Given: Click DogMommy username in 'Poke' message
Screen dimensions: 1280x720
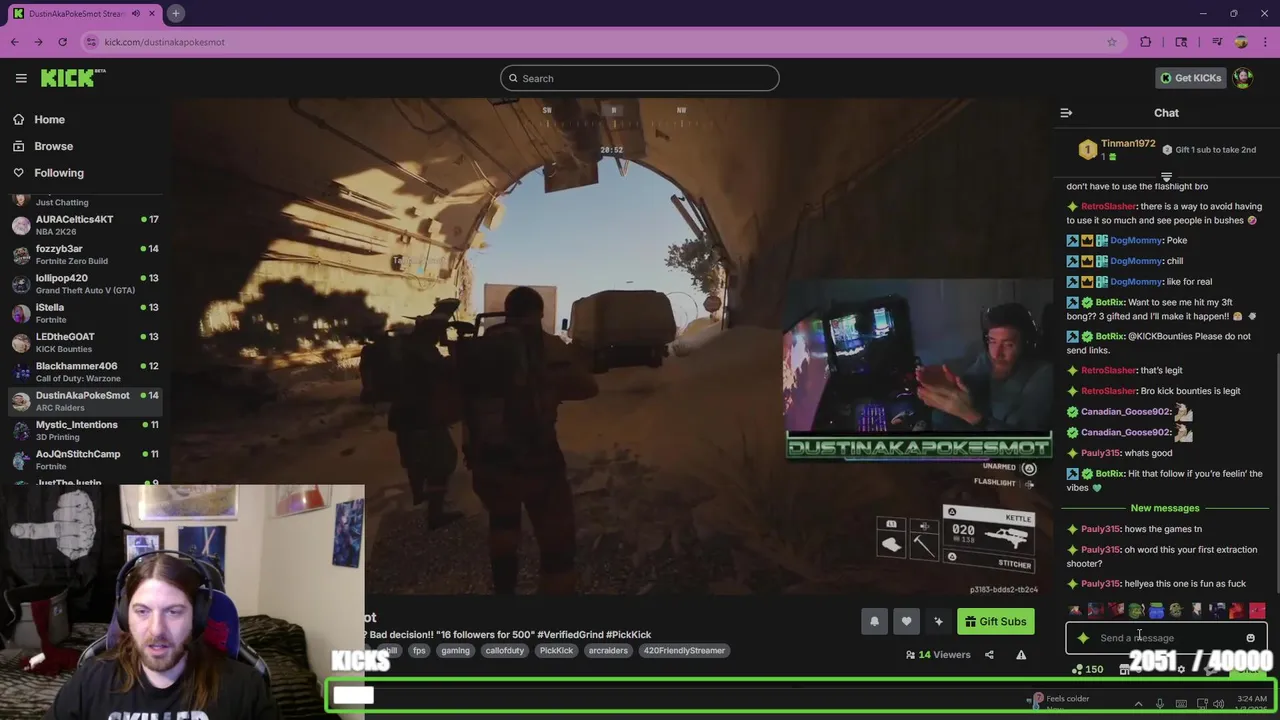Looking at the screenshot, I should (x=1136, y=240).
